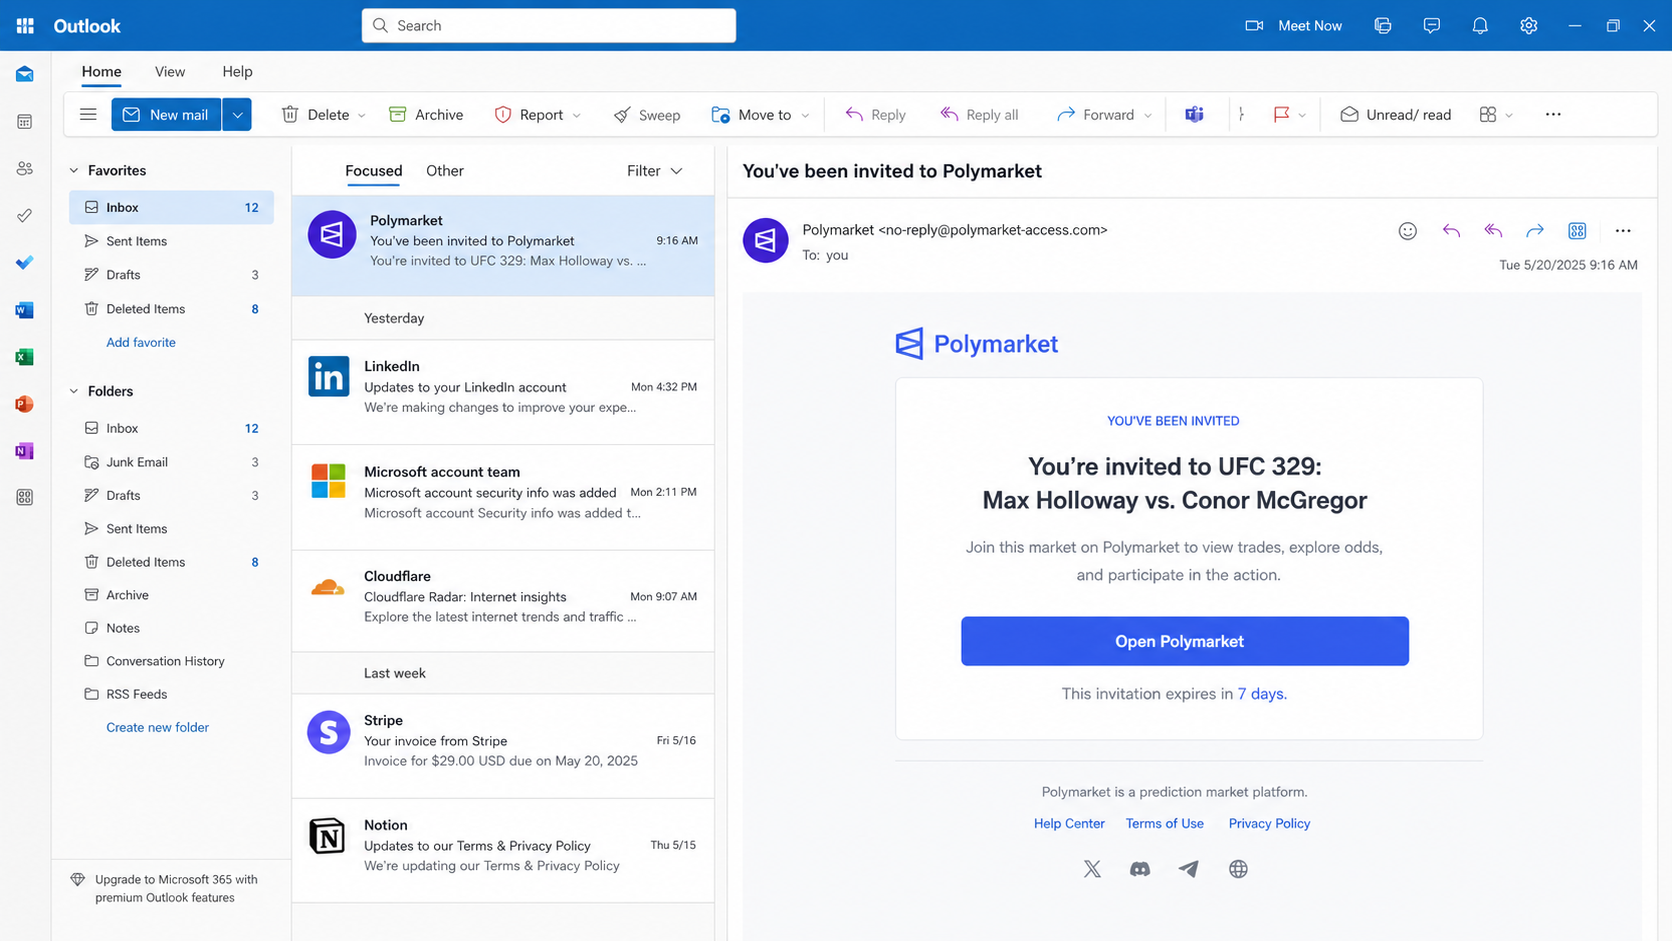Open the Polymarket Telegram icon
This screenshot has height=941, width=1672.
(x=1188, y=869)
